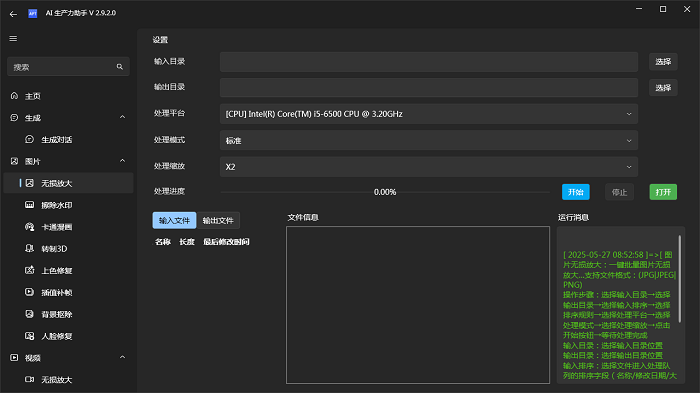Viewport: 700px width, 393px height.
Task: Click the 主页 home icon
Action: (x=14, y=96)
